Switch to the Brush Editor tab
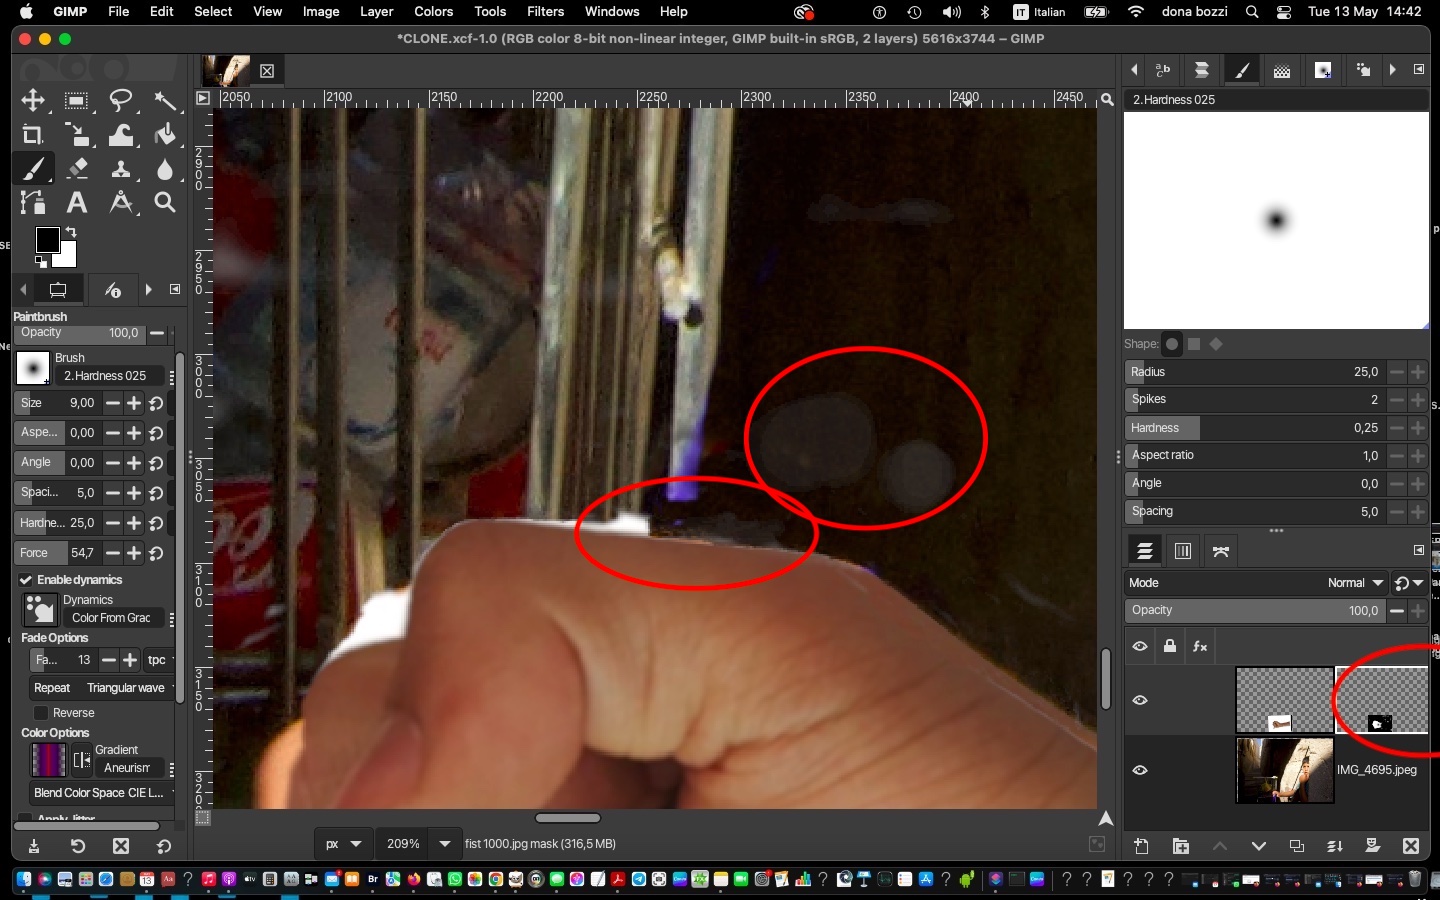Screen dimensions: 1440x900 click(x=1242, y=70)
